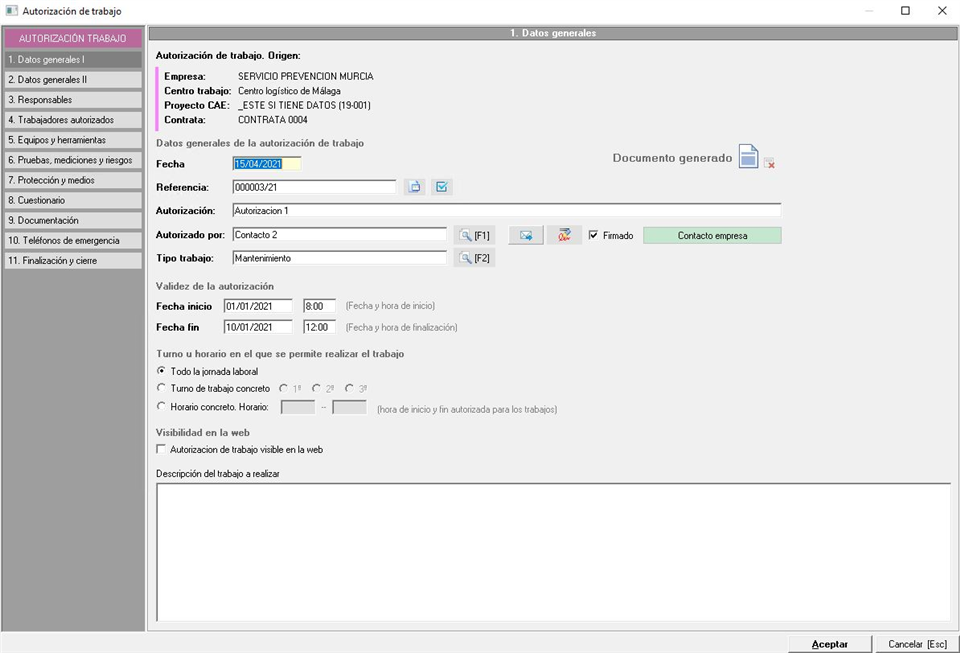Screen dimensions: 960x653
Task: Open the Tipo trabajo lookup with the F2 button
Action: [x=474, y=258]
